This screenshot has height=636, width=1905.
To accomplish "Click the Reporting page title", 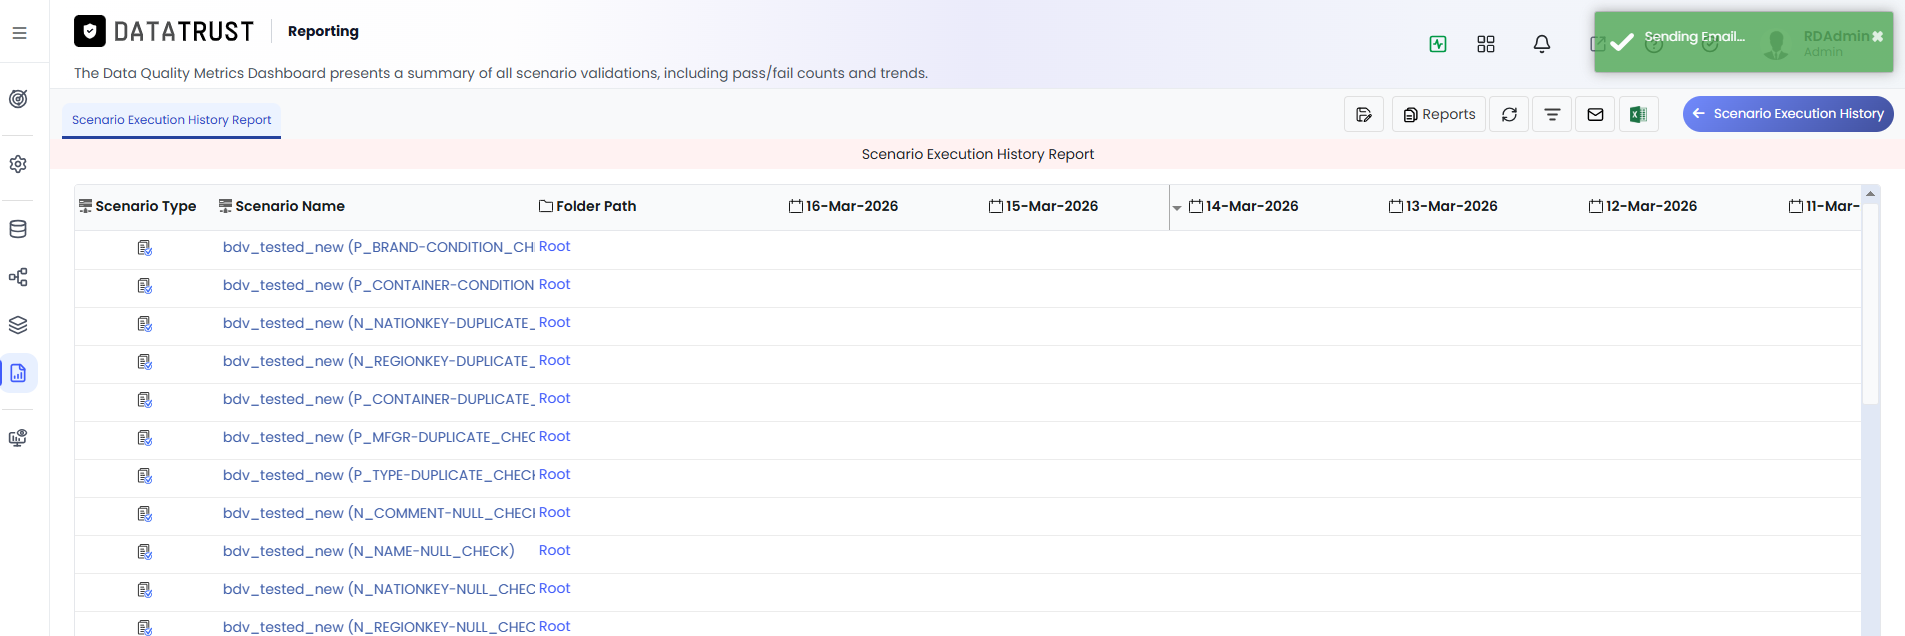I will [323, 31].
